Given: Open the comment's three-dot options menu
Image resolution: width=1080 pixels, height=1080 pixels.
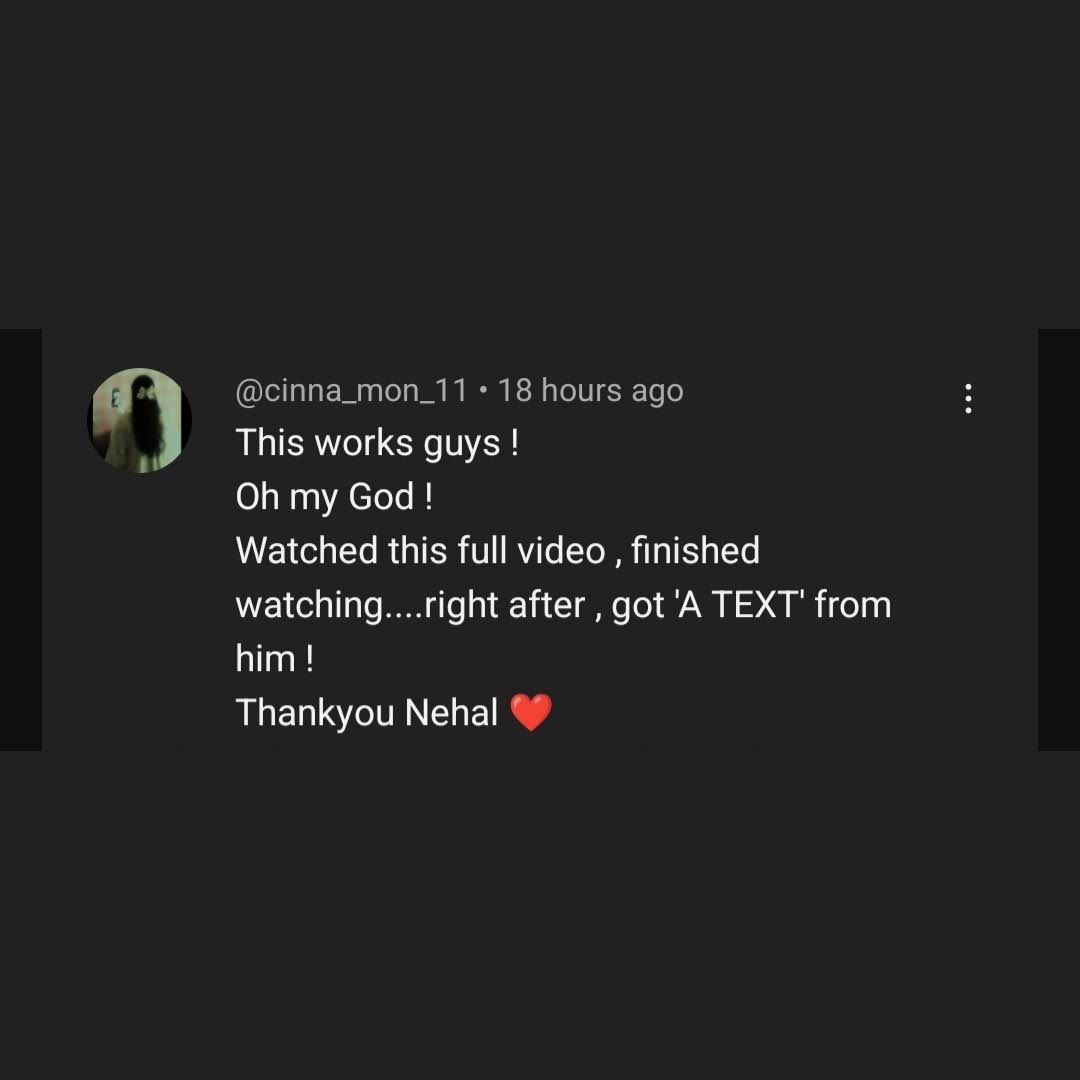Looking at the screenshot, I should [x=967, y=399].
